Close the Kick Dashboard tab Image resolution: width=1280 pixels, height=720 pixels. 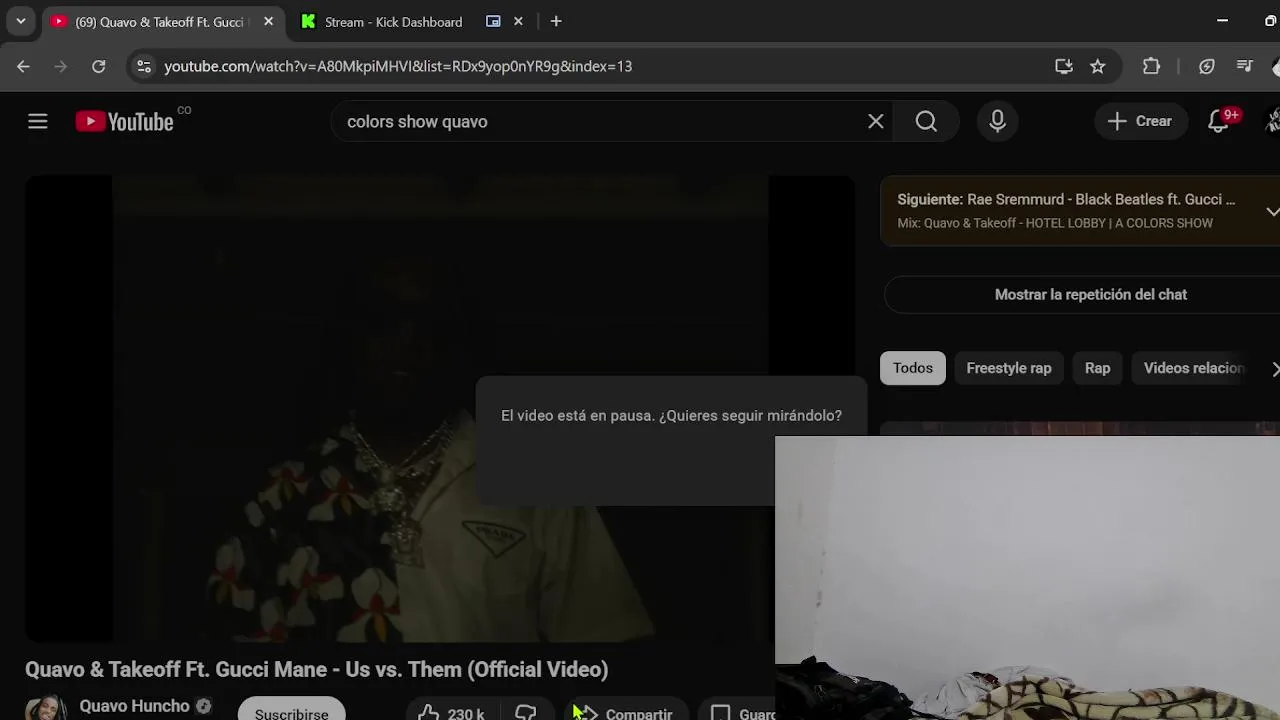(x=518, y=21)
